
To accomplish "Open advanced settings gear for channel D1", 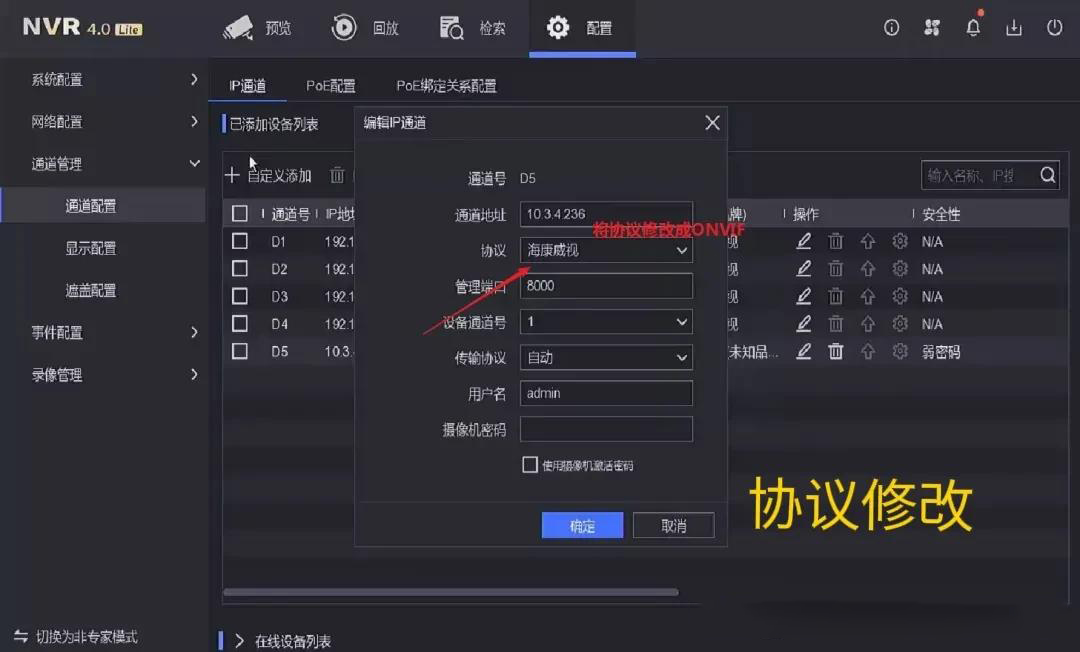I will [900, 241].
